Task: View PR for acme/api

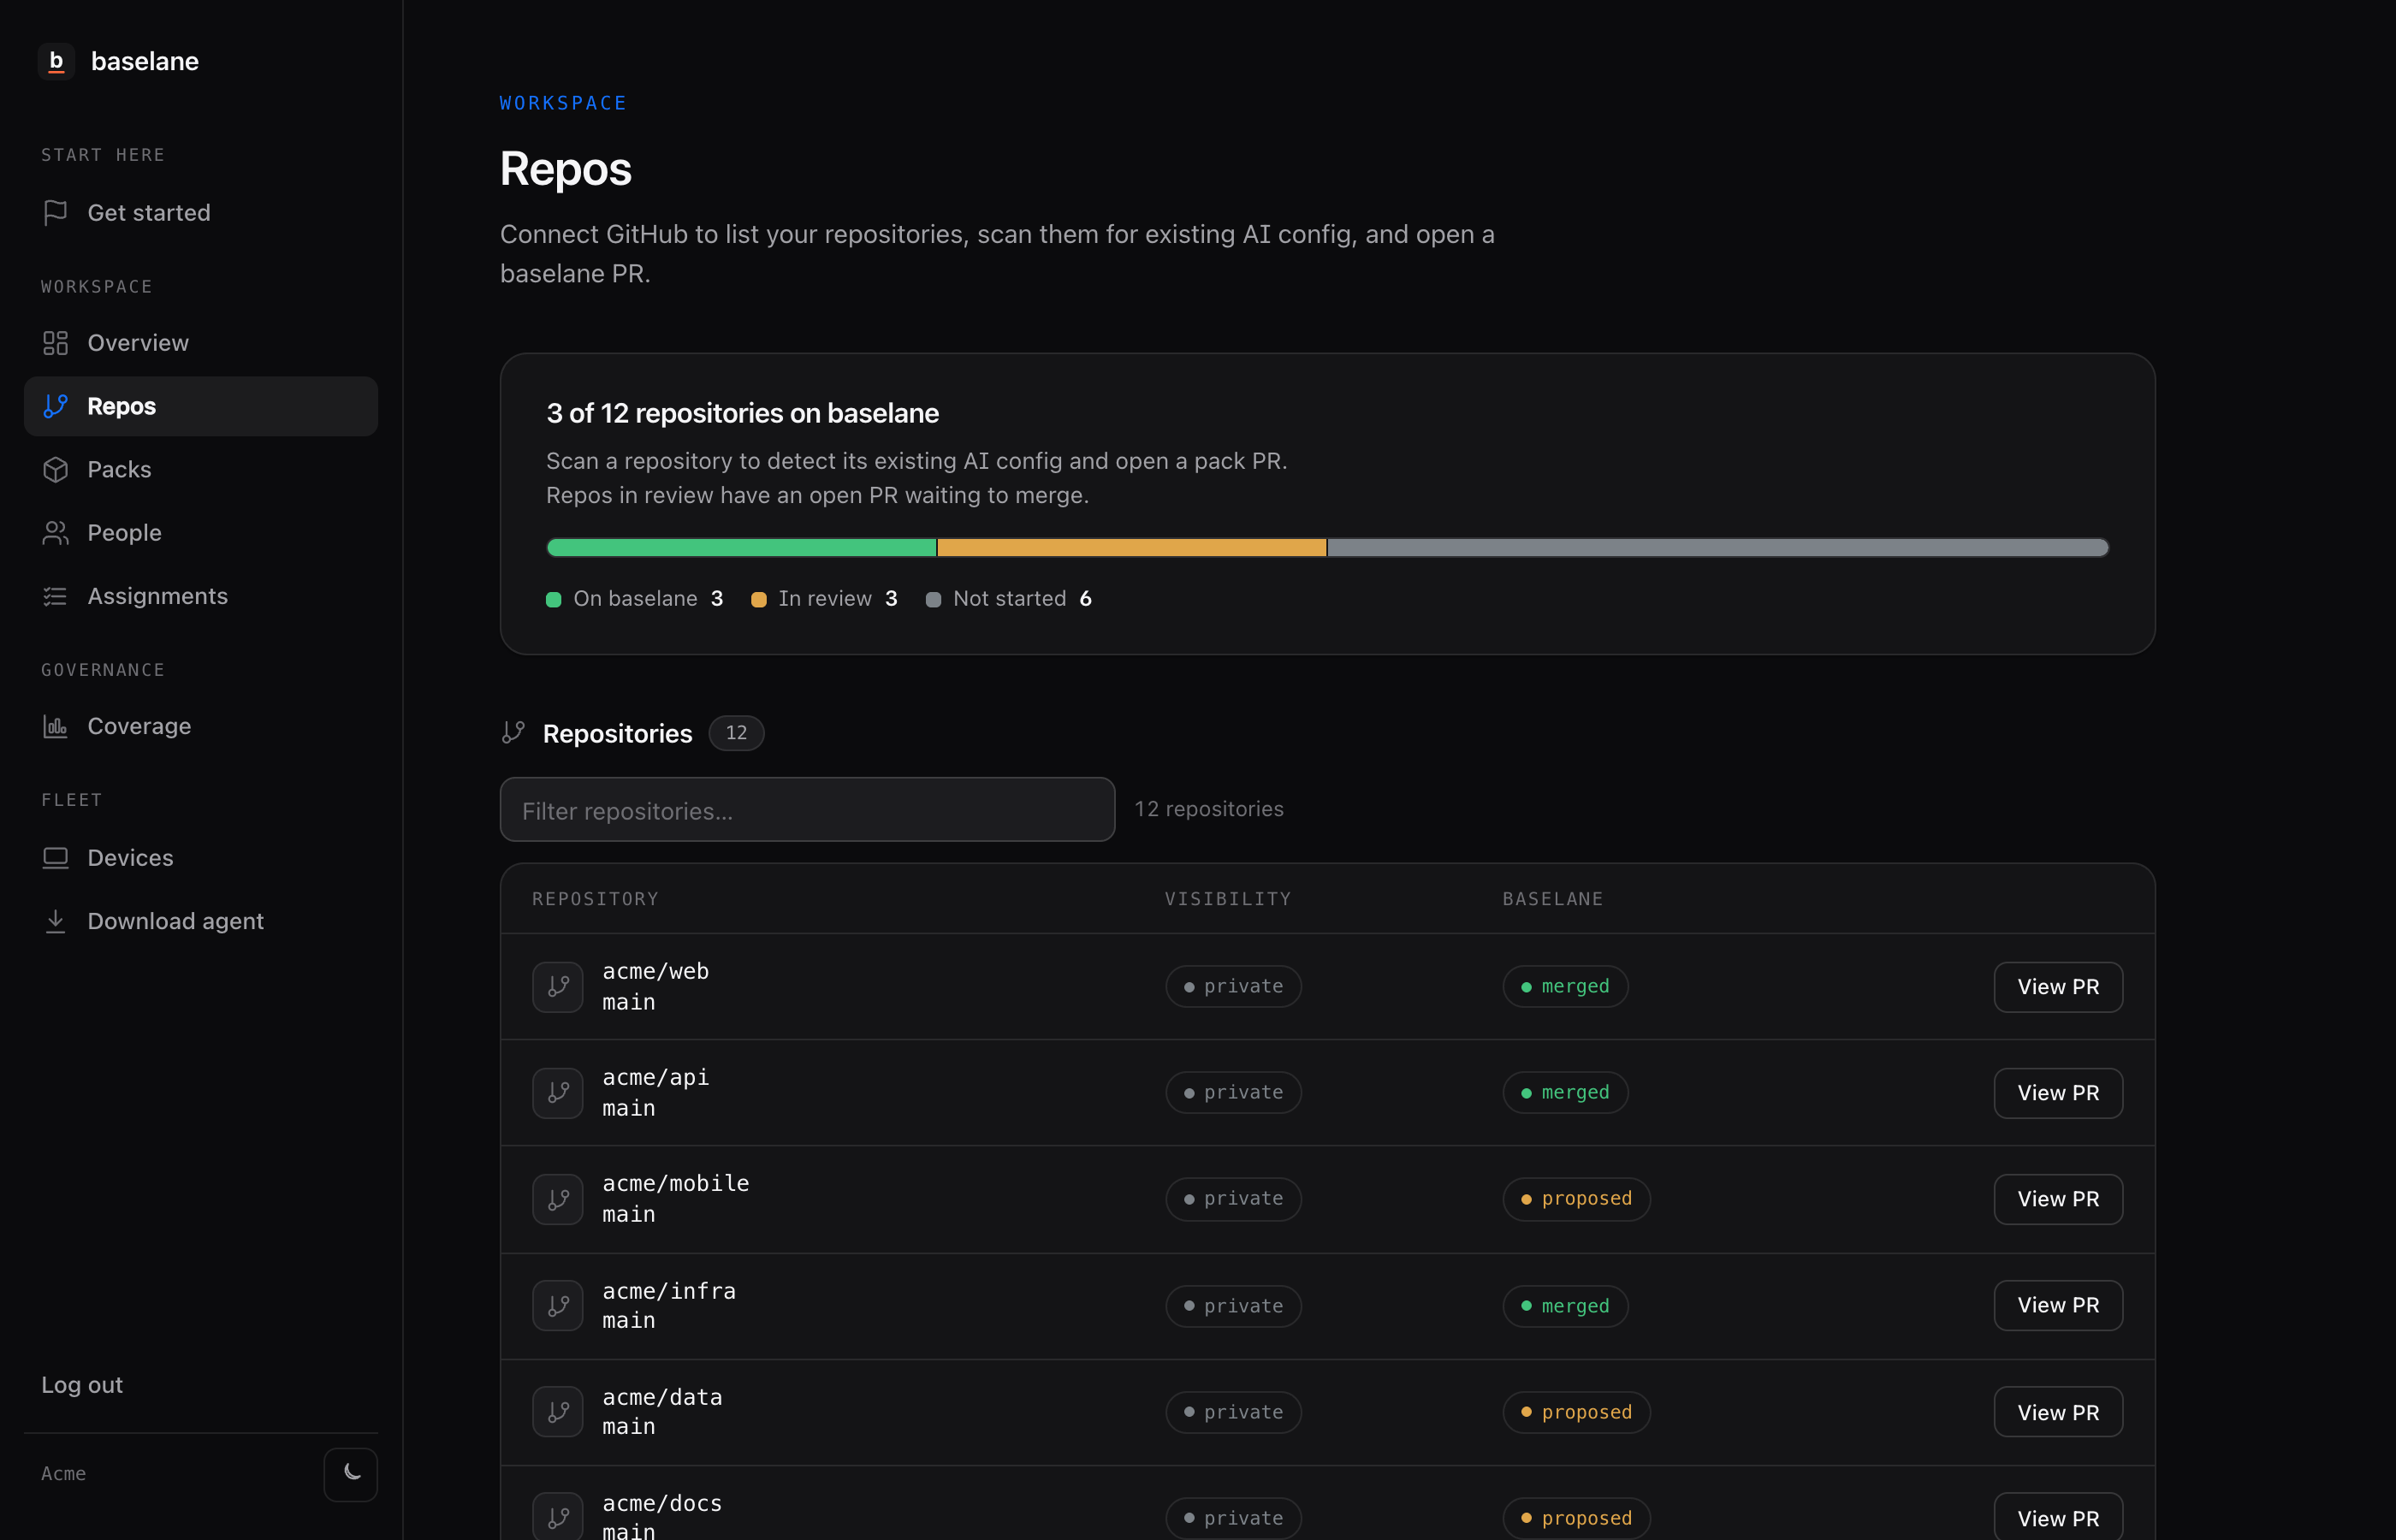Action: click(x=2058, y=1093)
